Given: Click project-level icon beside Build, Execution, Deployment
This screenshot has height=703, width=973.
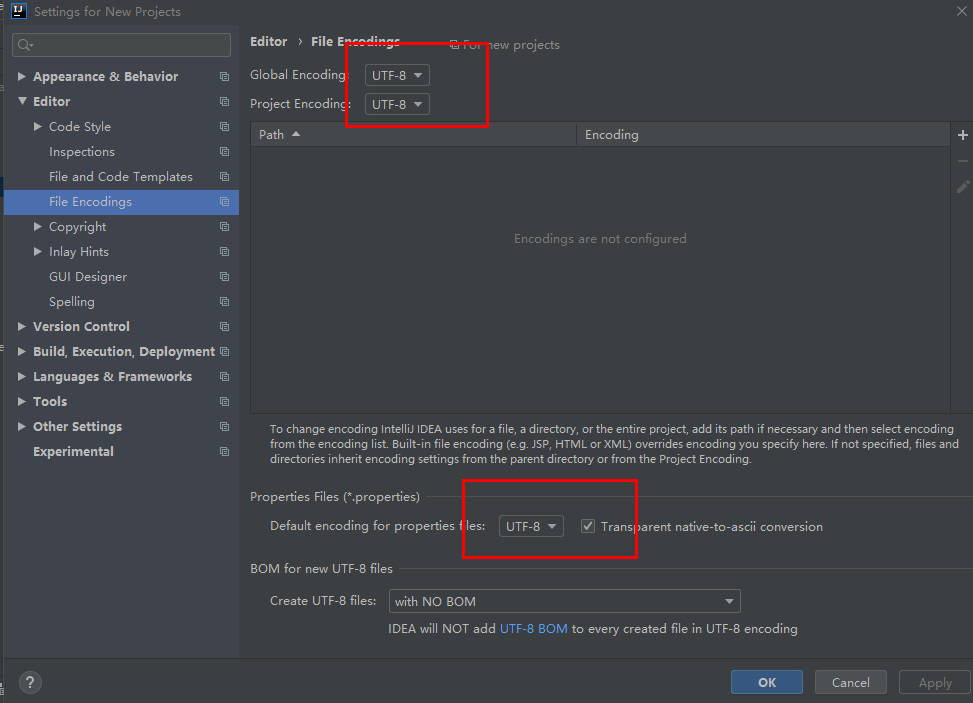Looking at the screenshot, I should (224, 352).
